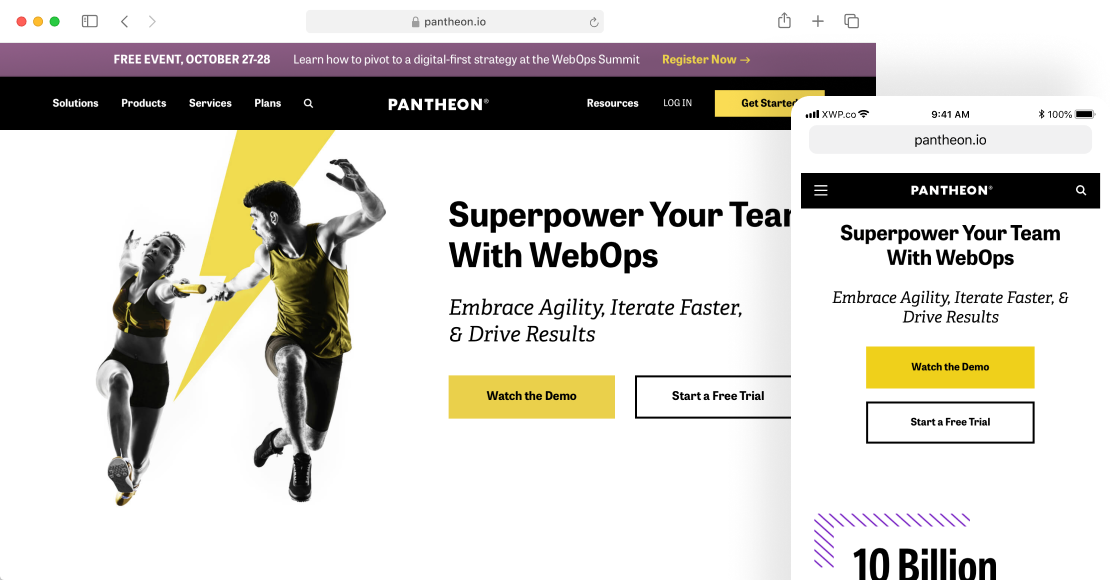Click the browser forward arrow
The height and width of the screenshot is (580, 1110).
click(151, 21)
